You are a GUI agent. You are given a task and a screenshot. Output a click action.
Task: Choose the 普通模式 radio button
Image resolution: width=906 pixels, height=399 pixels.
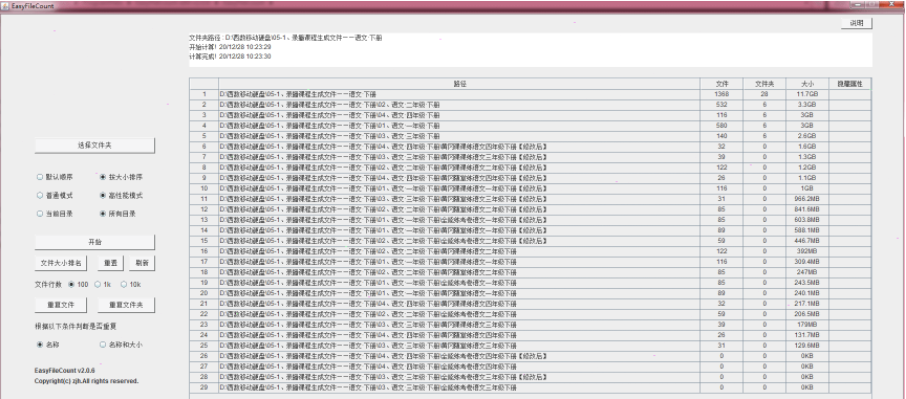click(x=55, y=196)
